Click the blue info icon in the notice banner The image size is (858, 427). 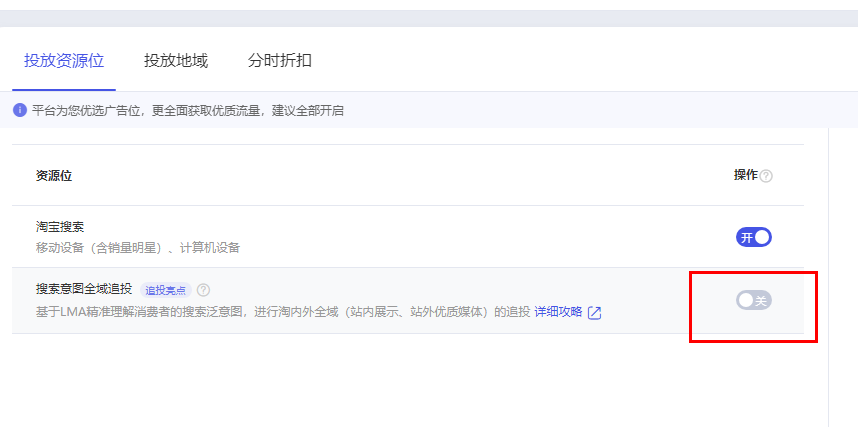(x=20, y=110)
